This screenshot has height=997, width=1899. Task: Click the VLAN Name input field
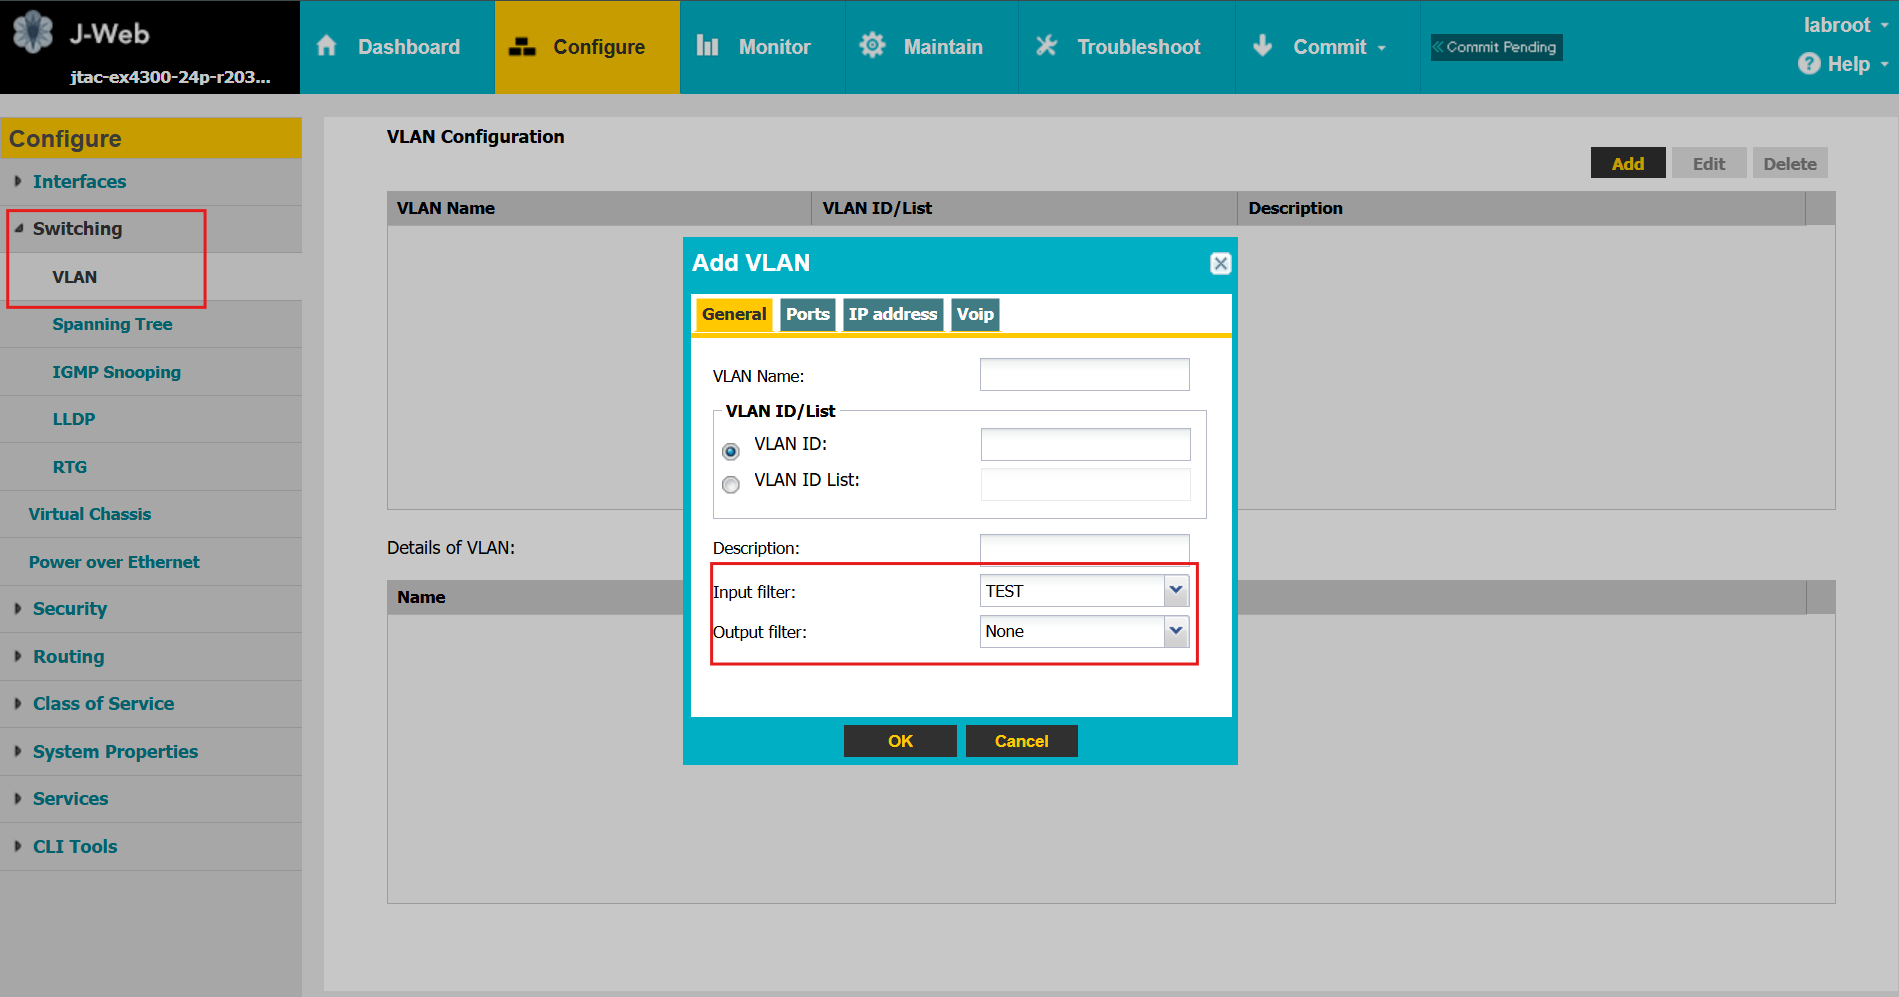[x=1084, y=374]
